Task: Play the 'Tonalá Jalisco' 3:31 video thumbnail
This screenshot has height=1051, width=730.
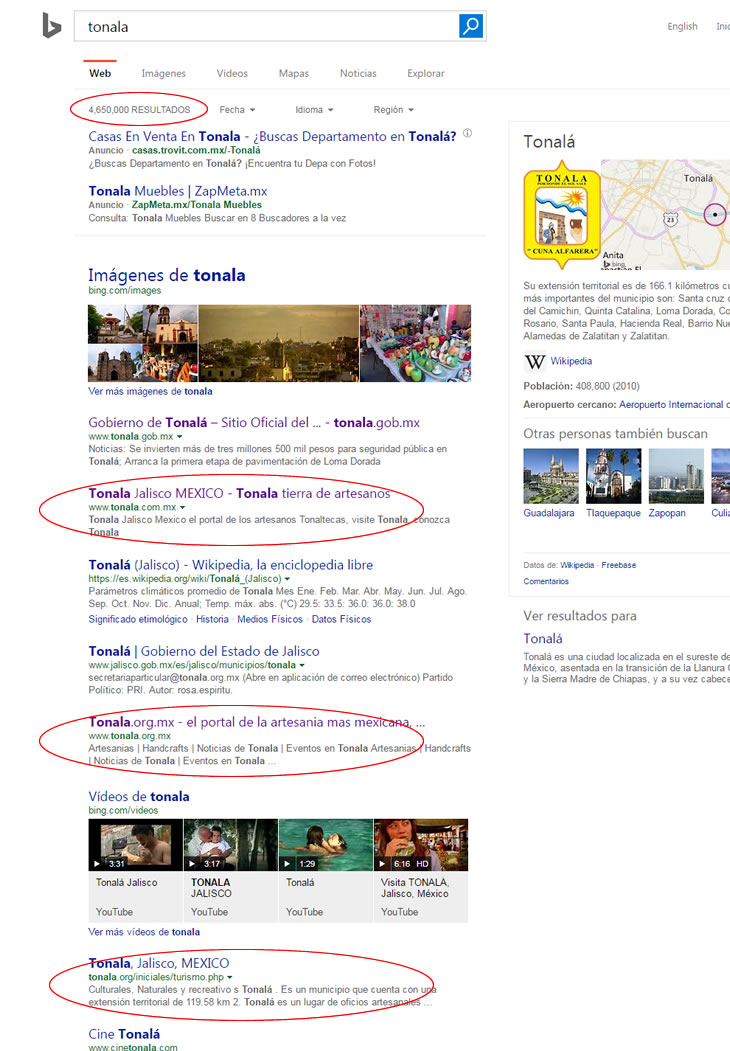Action: [135, 845]
